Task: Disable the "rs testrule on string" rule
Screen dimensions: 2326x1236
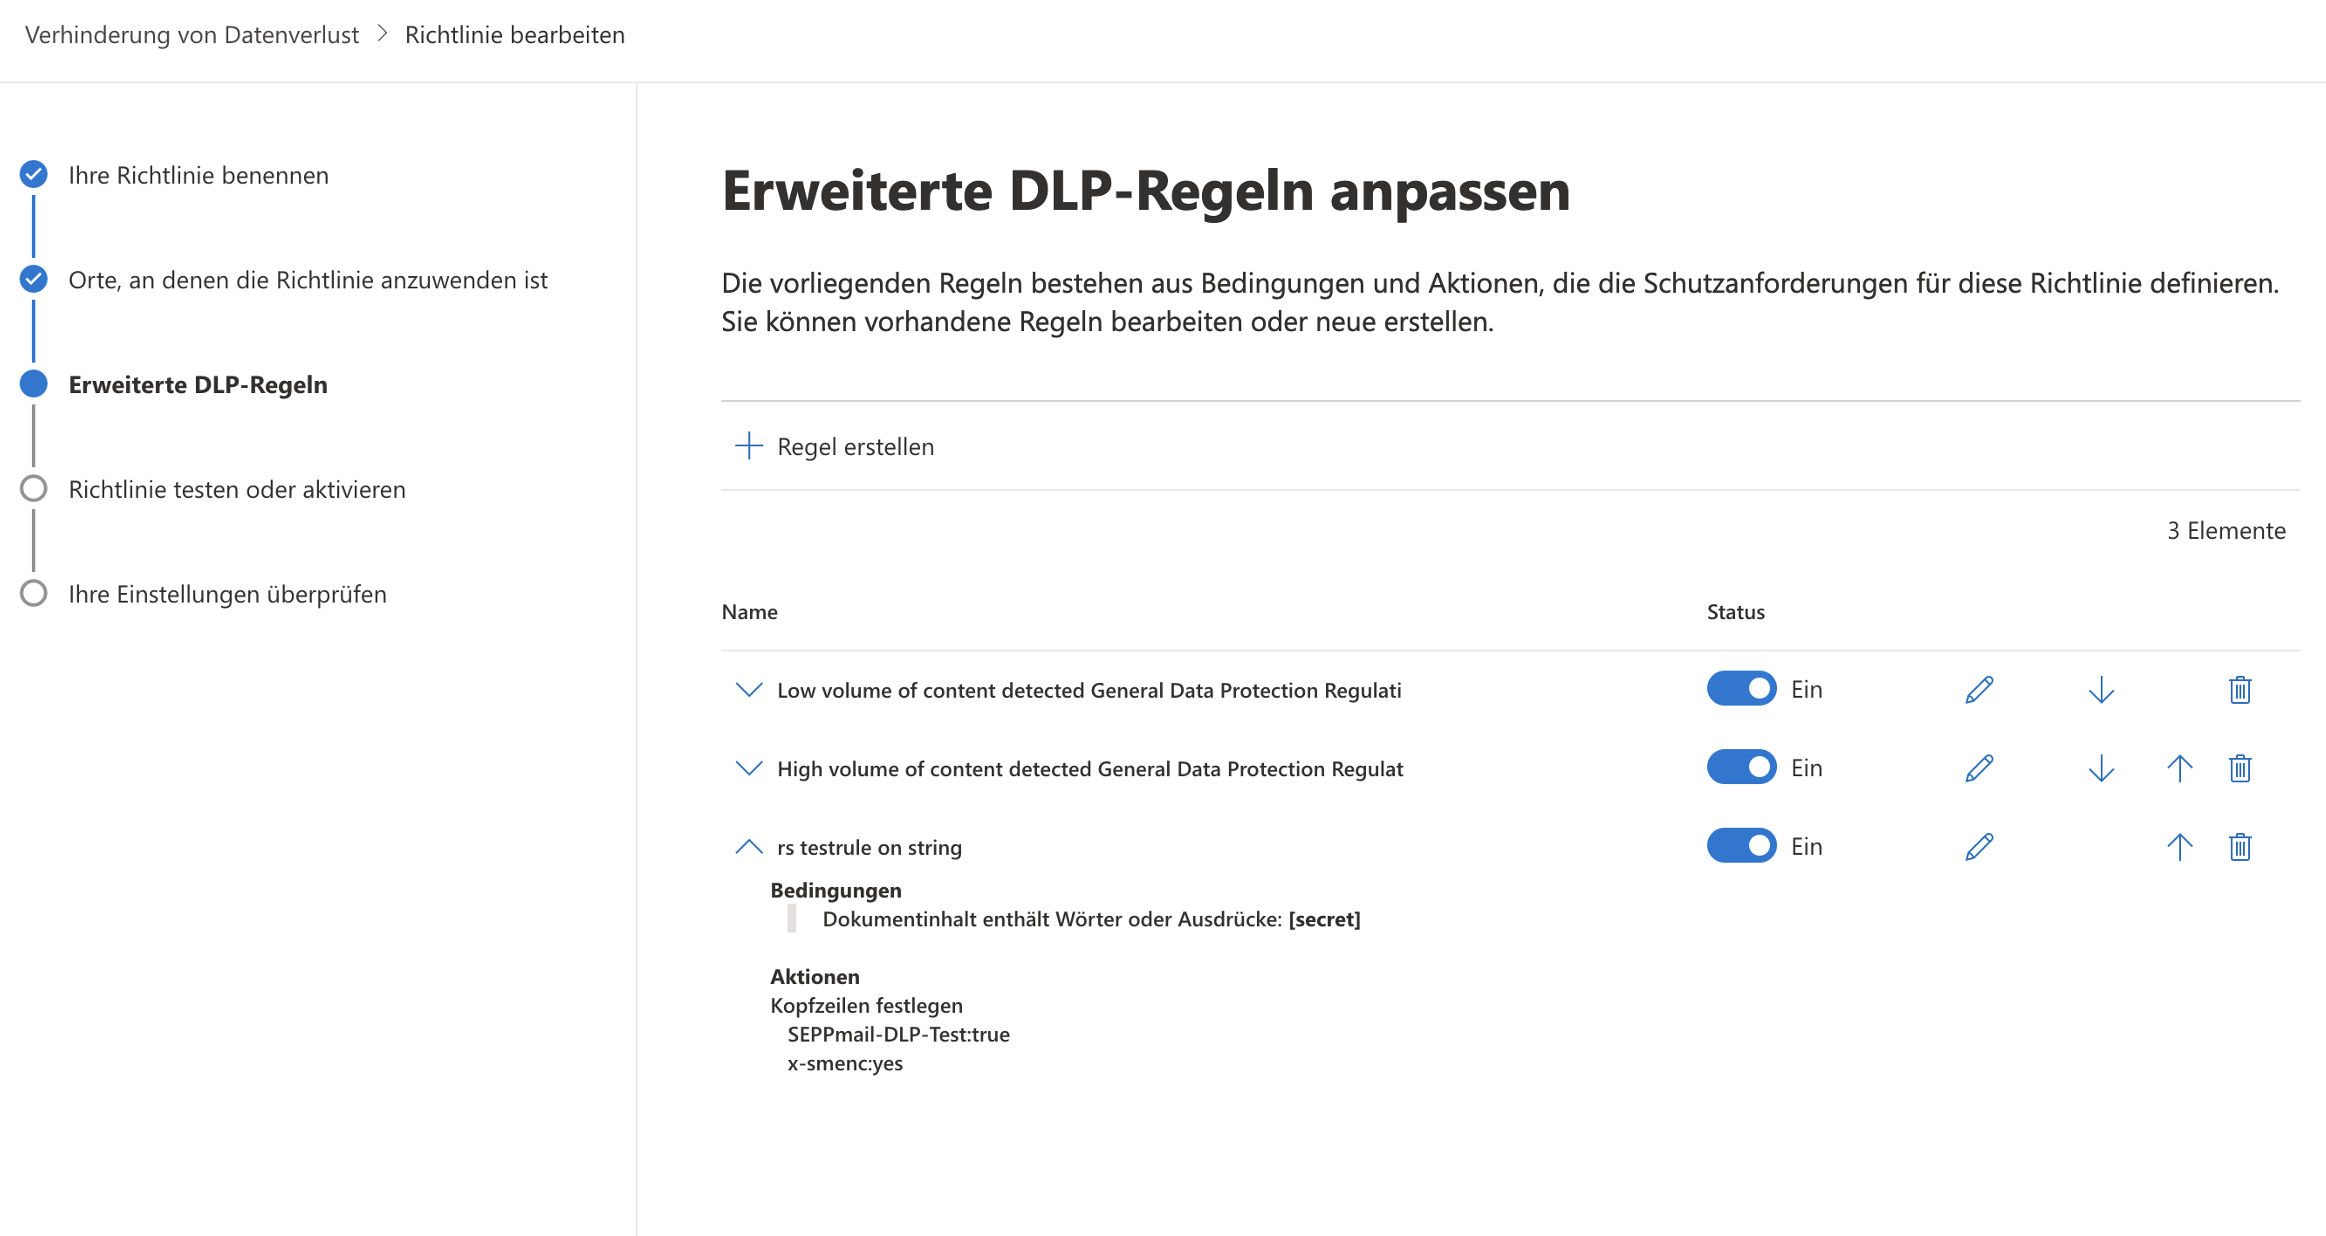Action: pos(1740,845)
